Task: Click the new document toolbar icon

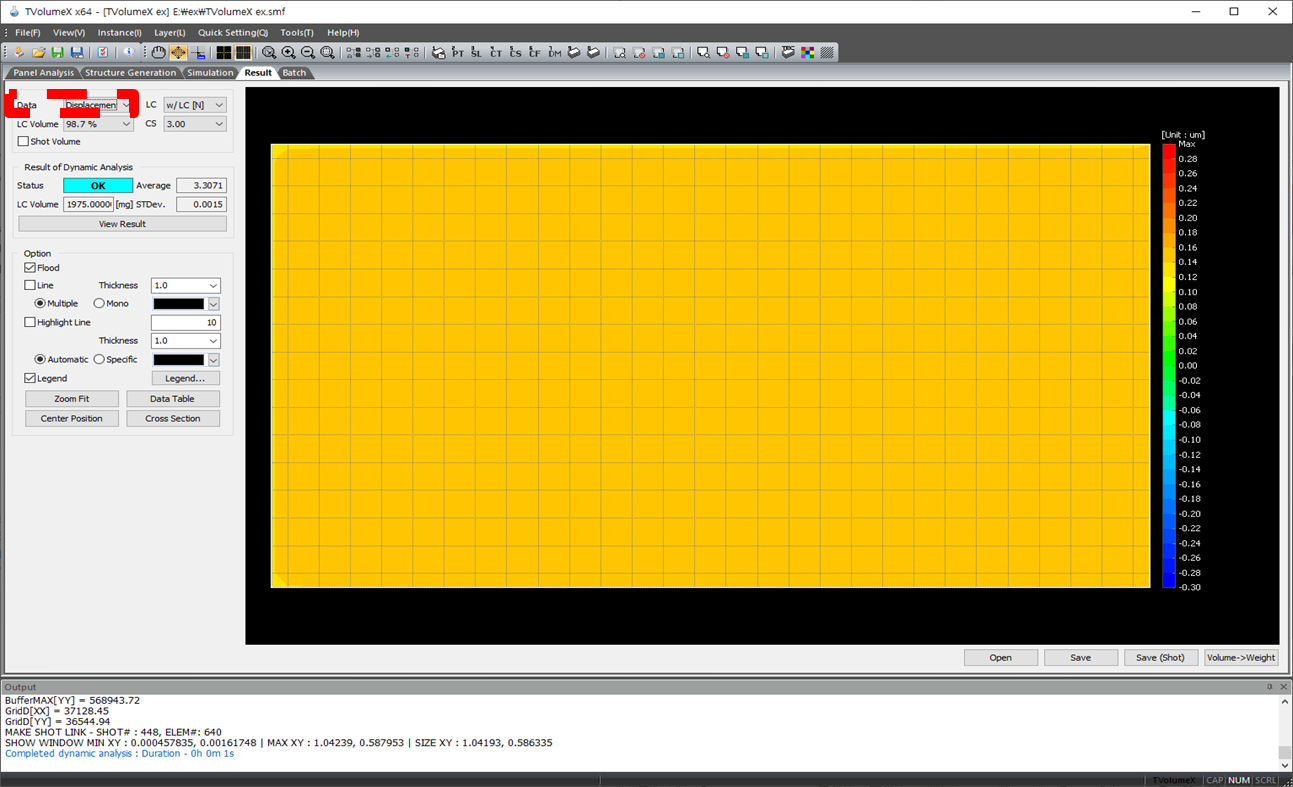Action: click(18, 52)
